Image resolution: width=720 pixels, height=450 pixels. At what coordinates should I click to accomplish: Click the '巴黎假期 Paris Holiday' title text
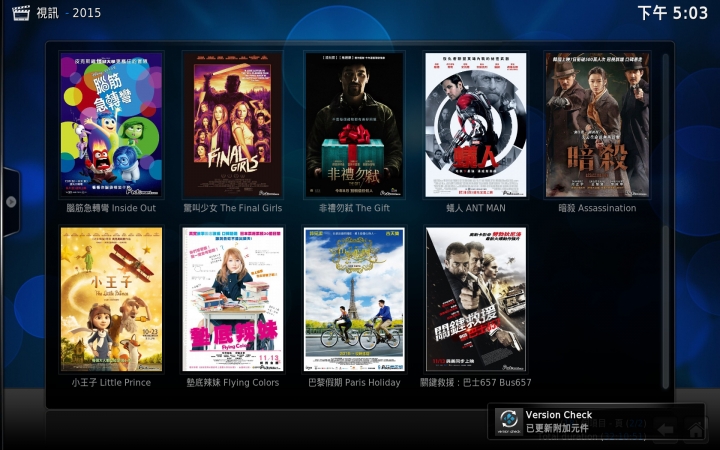[354, 382]
